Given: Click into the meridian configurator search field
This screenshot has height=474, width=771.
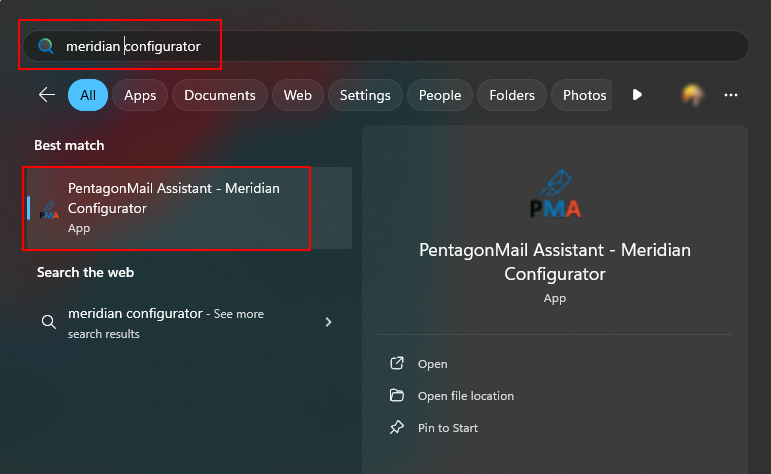Looking at the screenshot, I should coord(386,46).
